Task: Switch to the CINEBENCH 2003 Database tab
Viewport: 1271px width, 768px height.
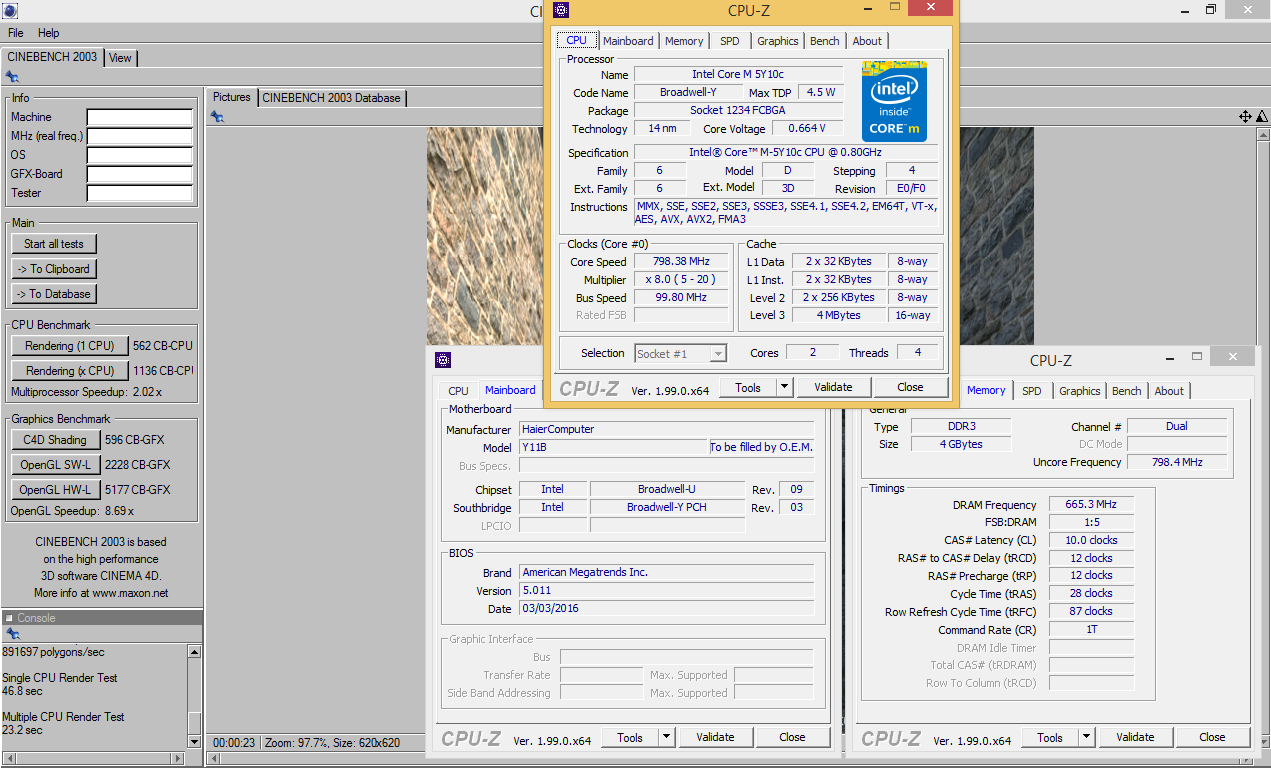Action: pyautogui.click(x=331, y=97)
